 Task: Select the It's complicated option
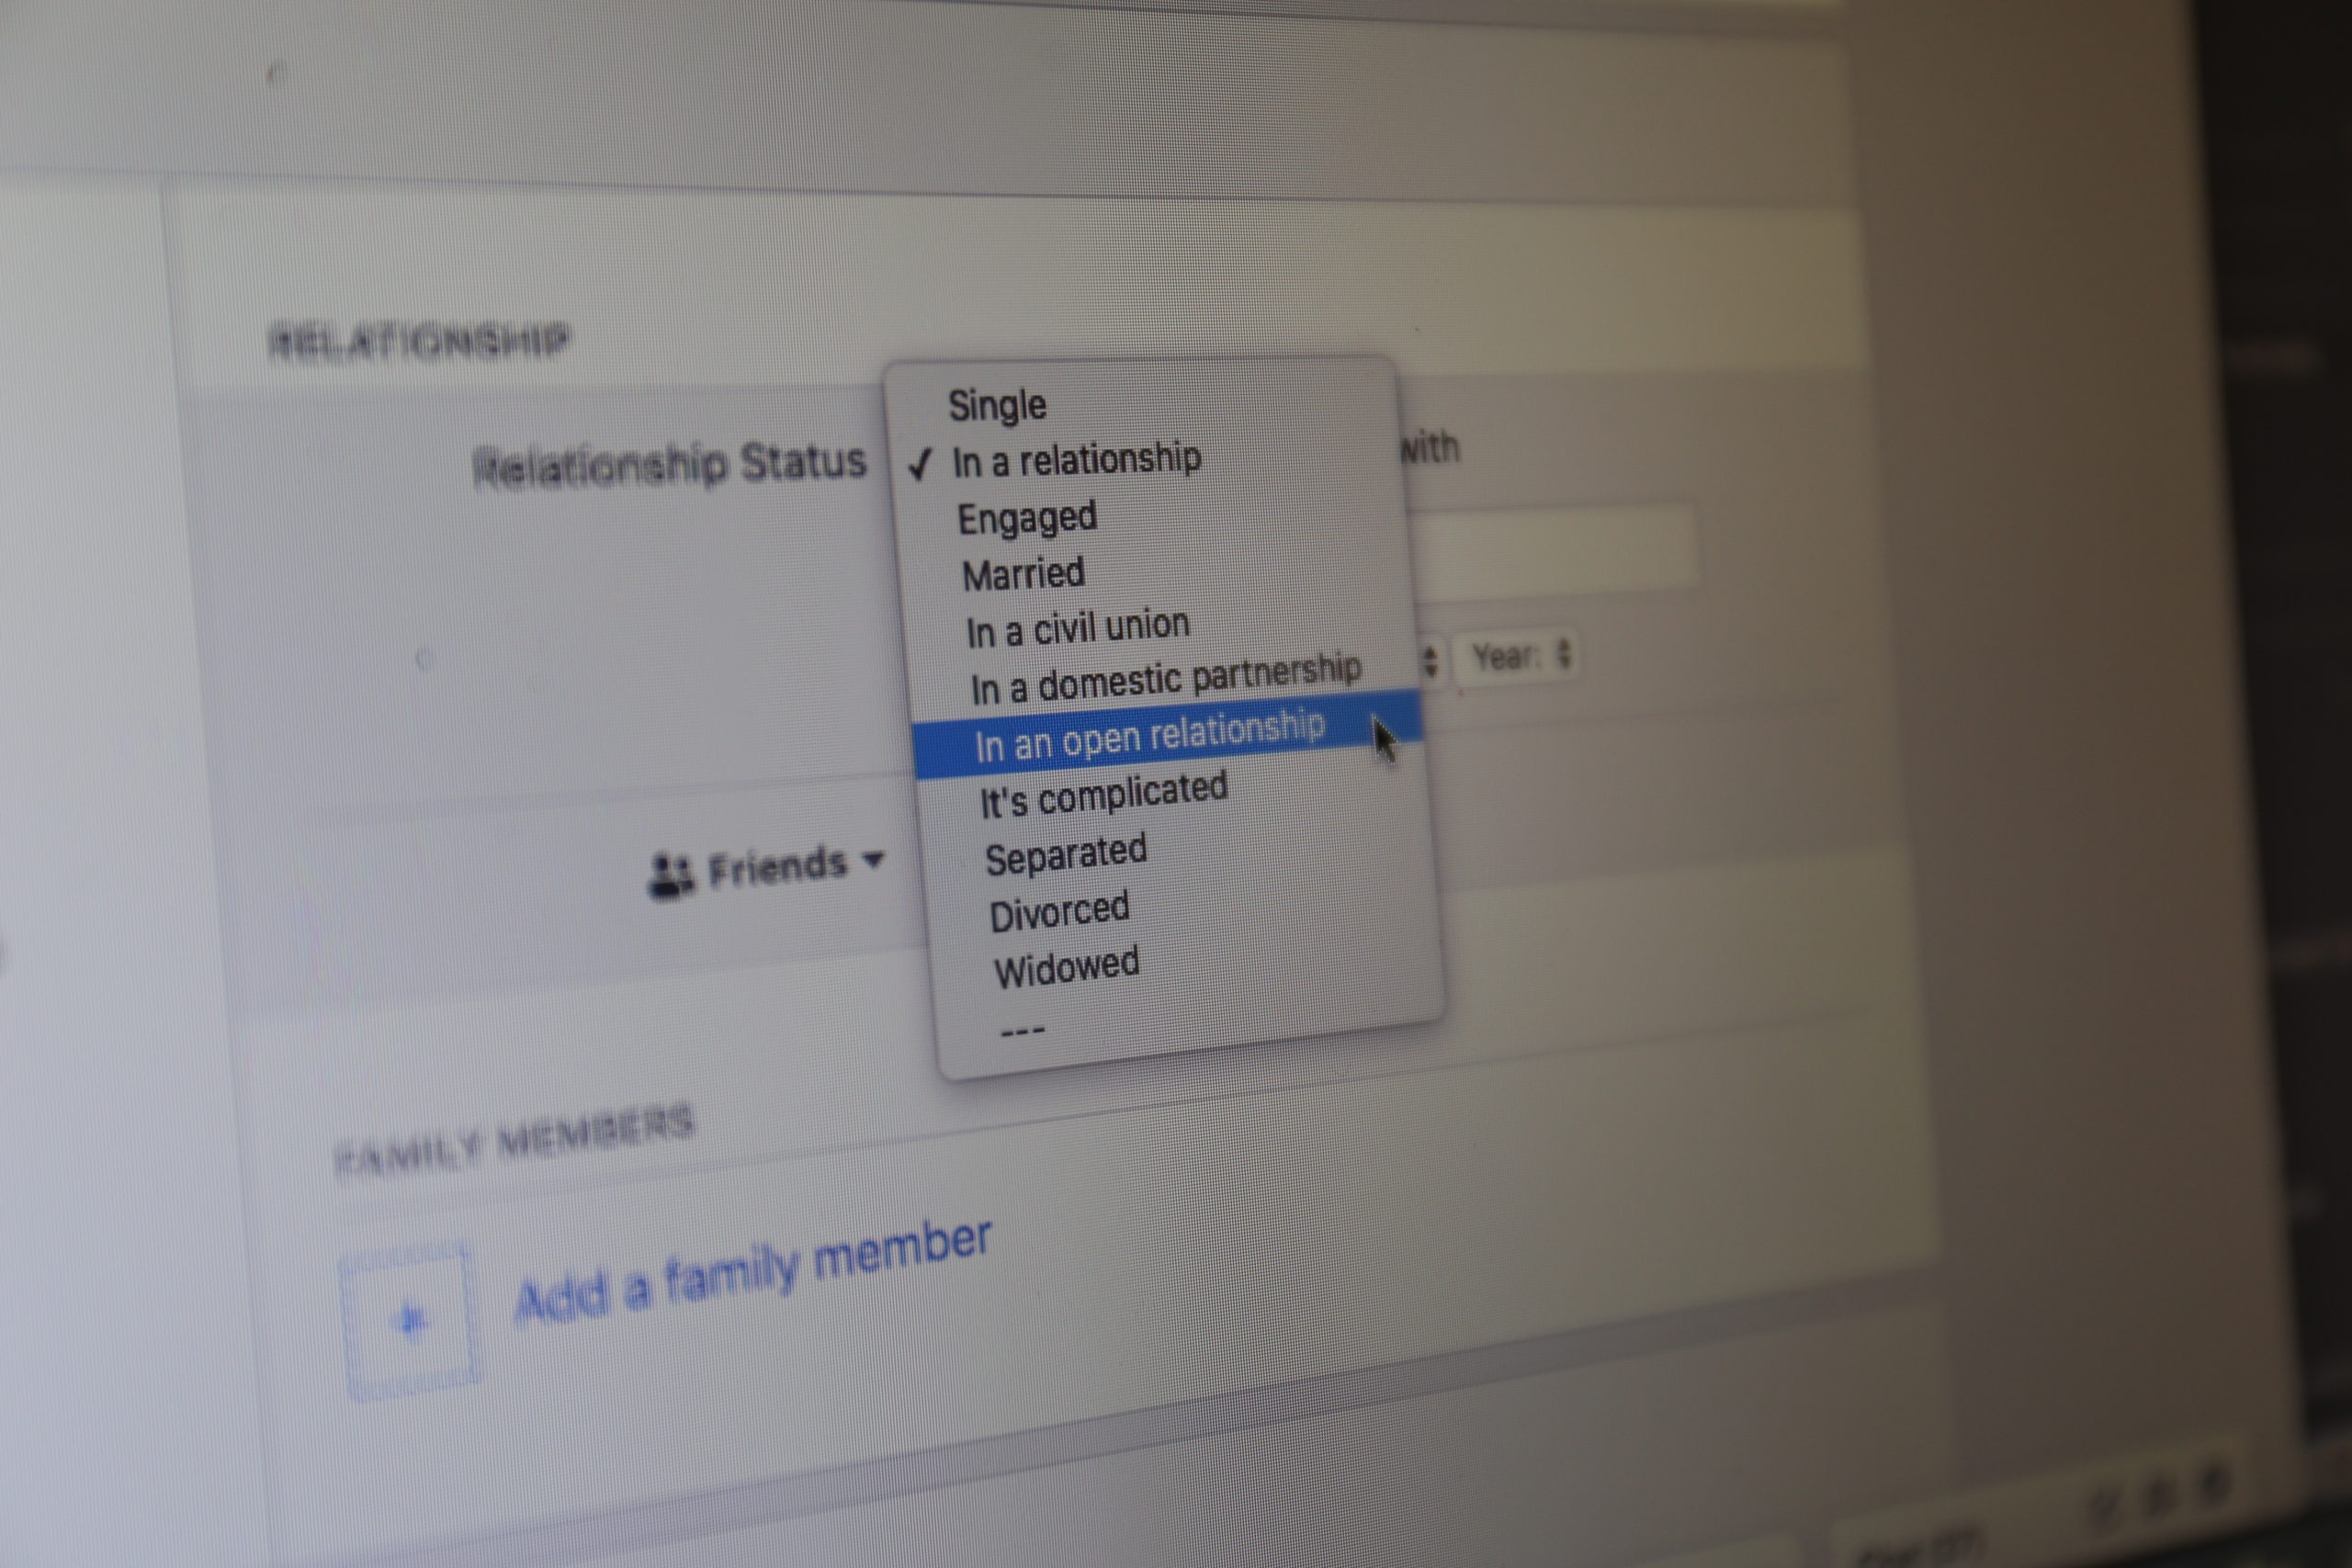[x=1103, y=795]
